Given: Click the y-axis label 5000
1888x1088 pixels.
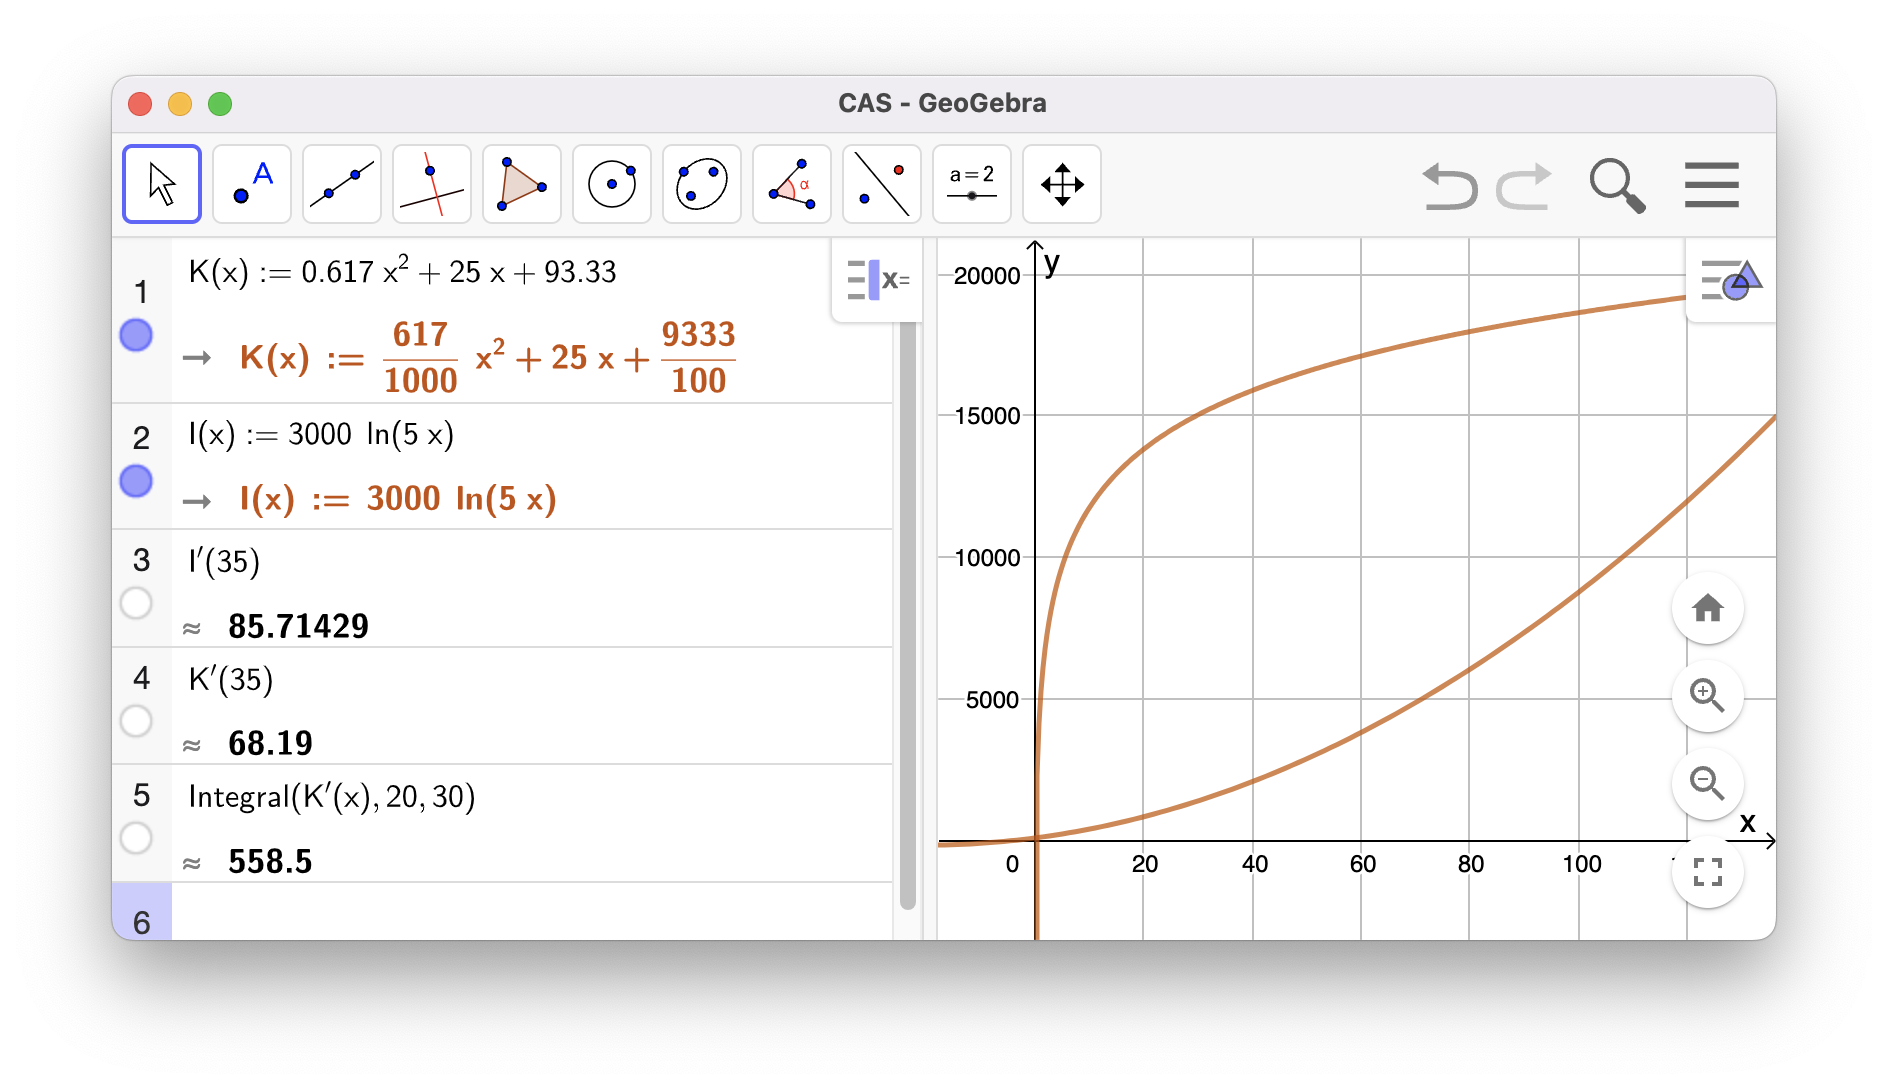Looking at the screenshot, I should click(992, 700).
